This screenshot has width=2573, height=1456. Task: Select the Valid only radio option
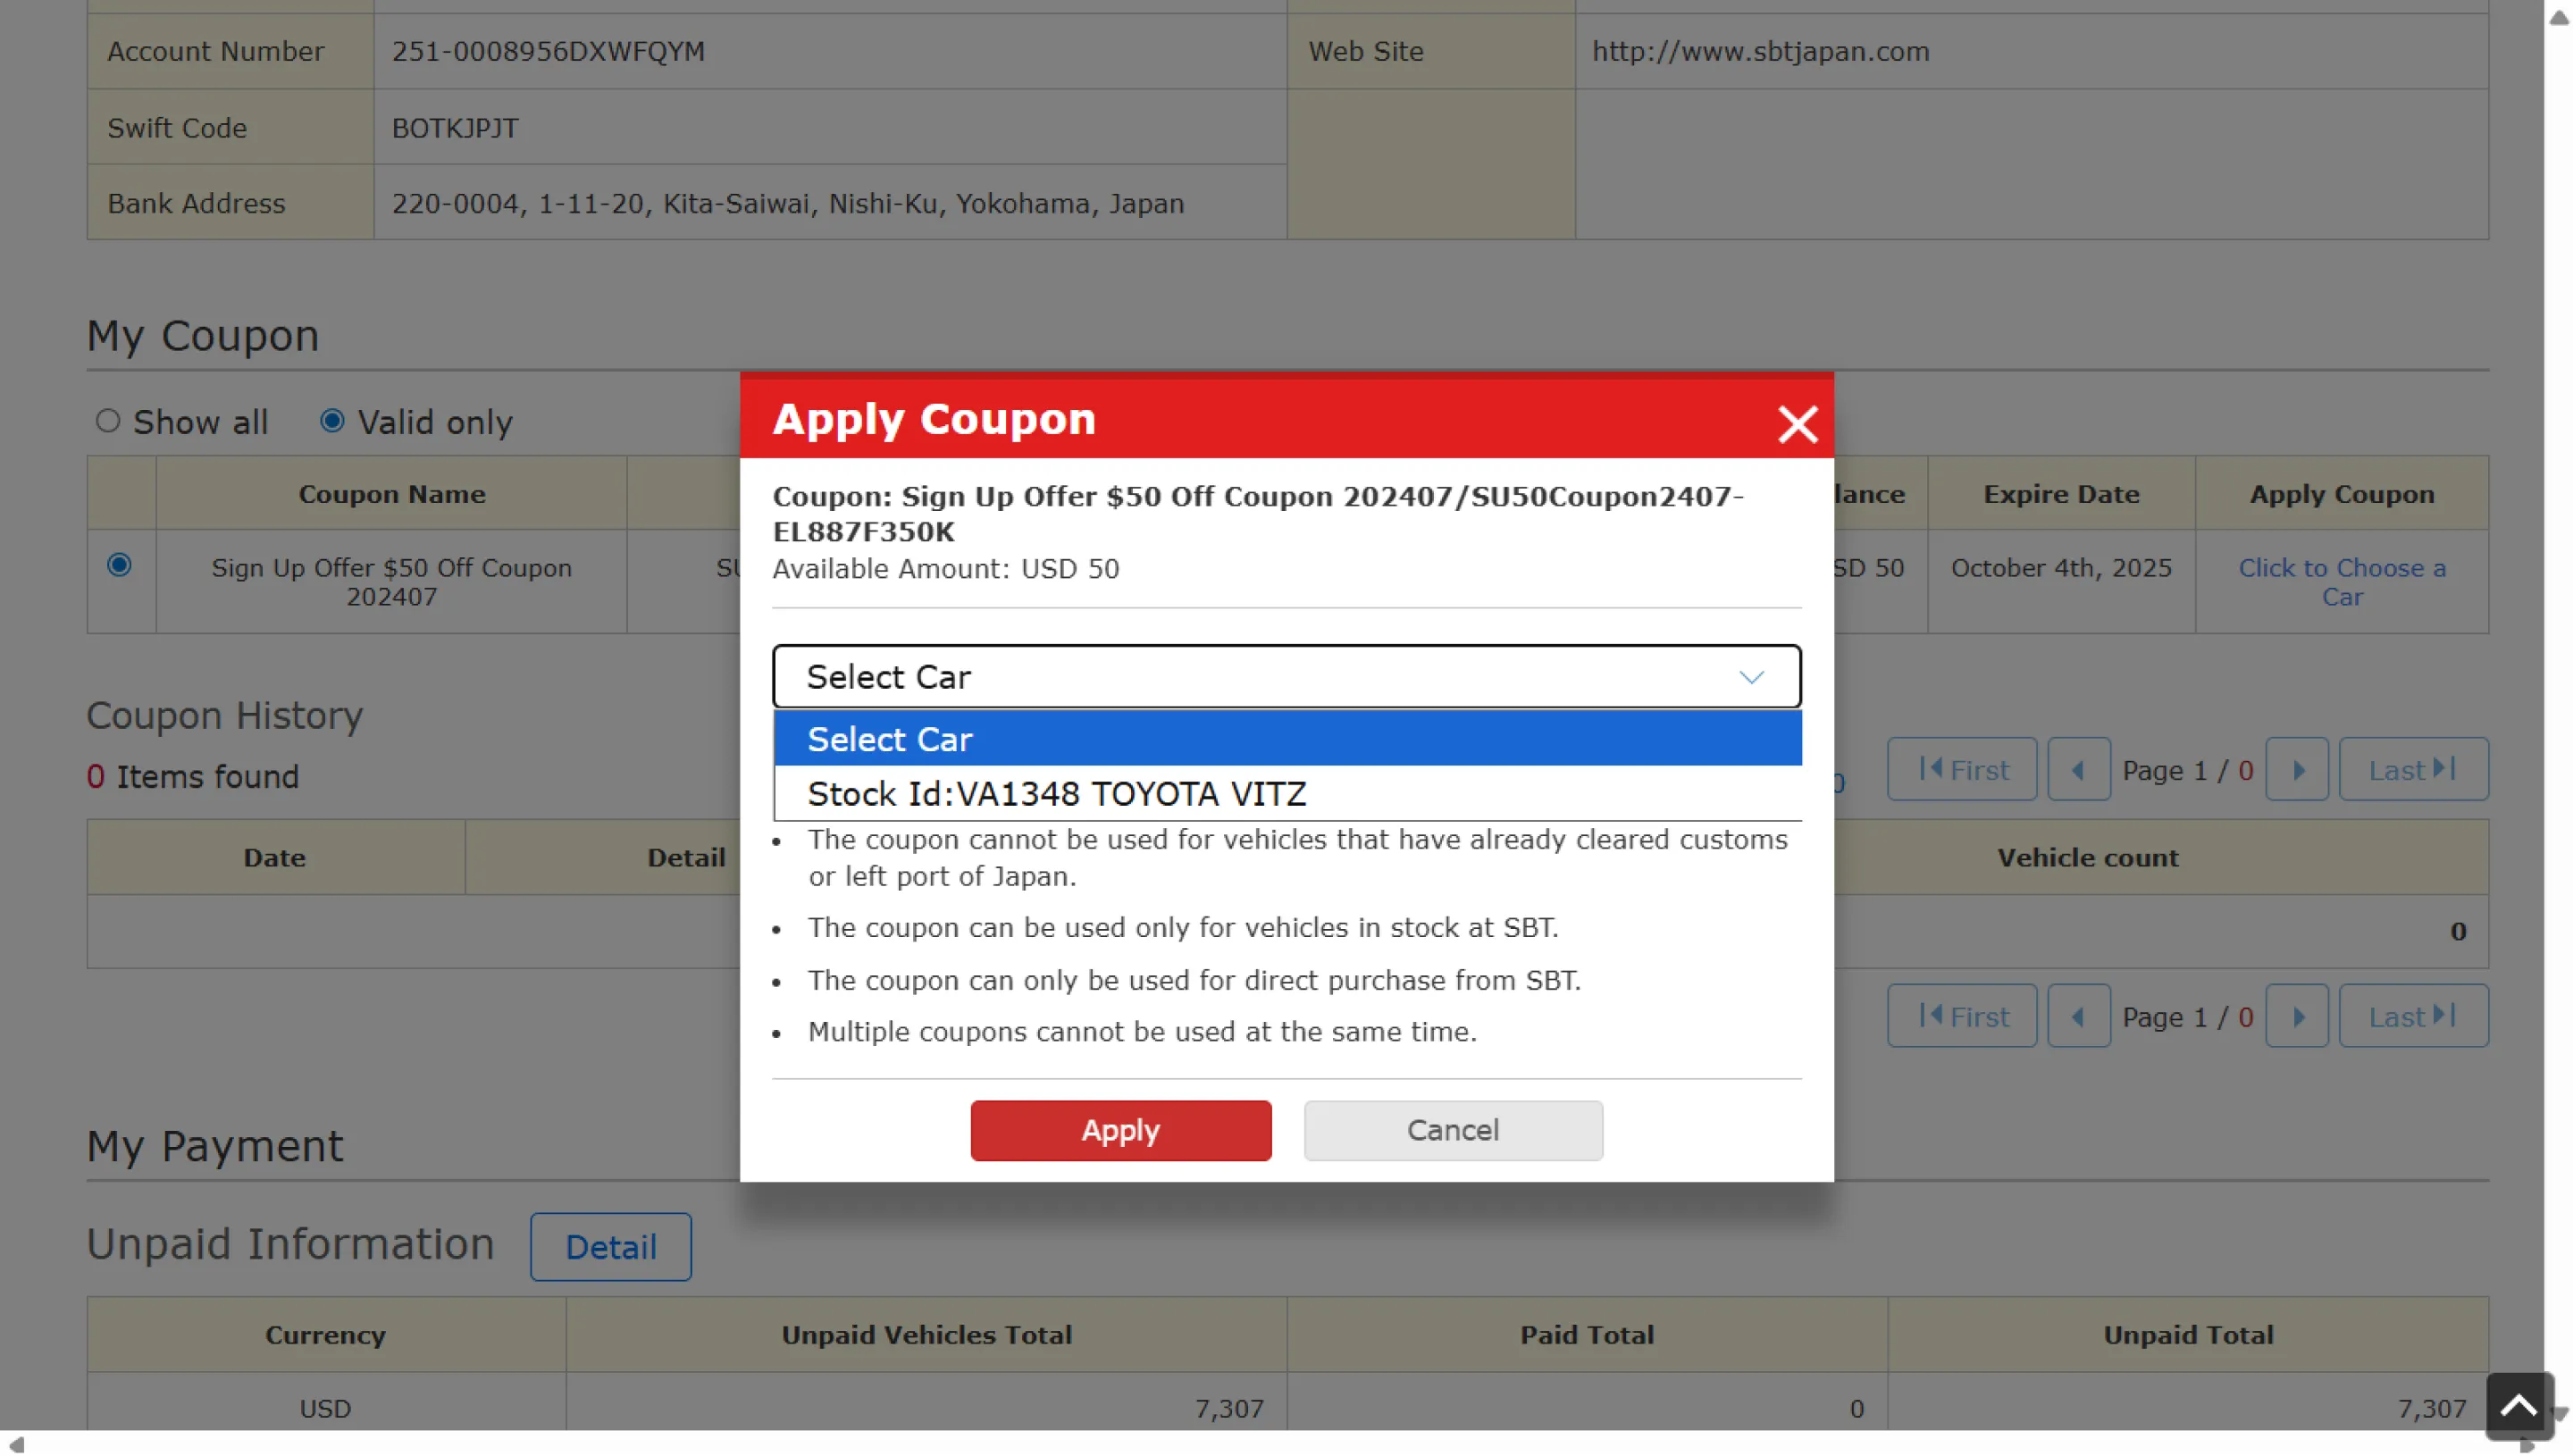332,421
